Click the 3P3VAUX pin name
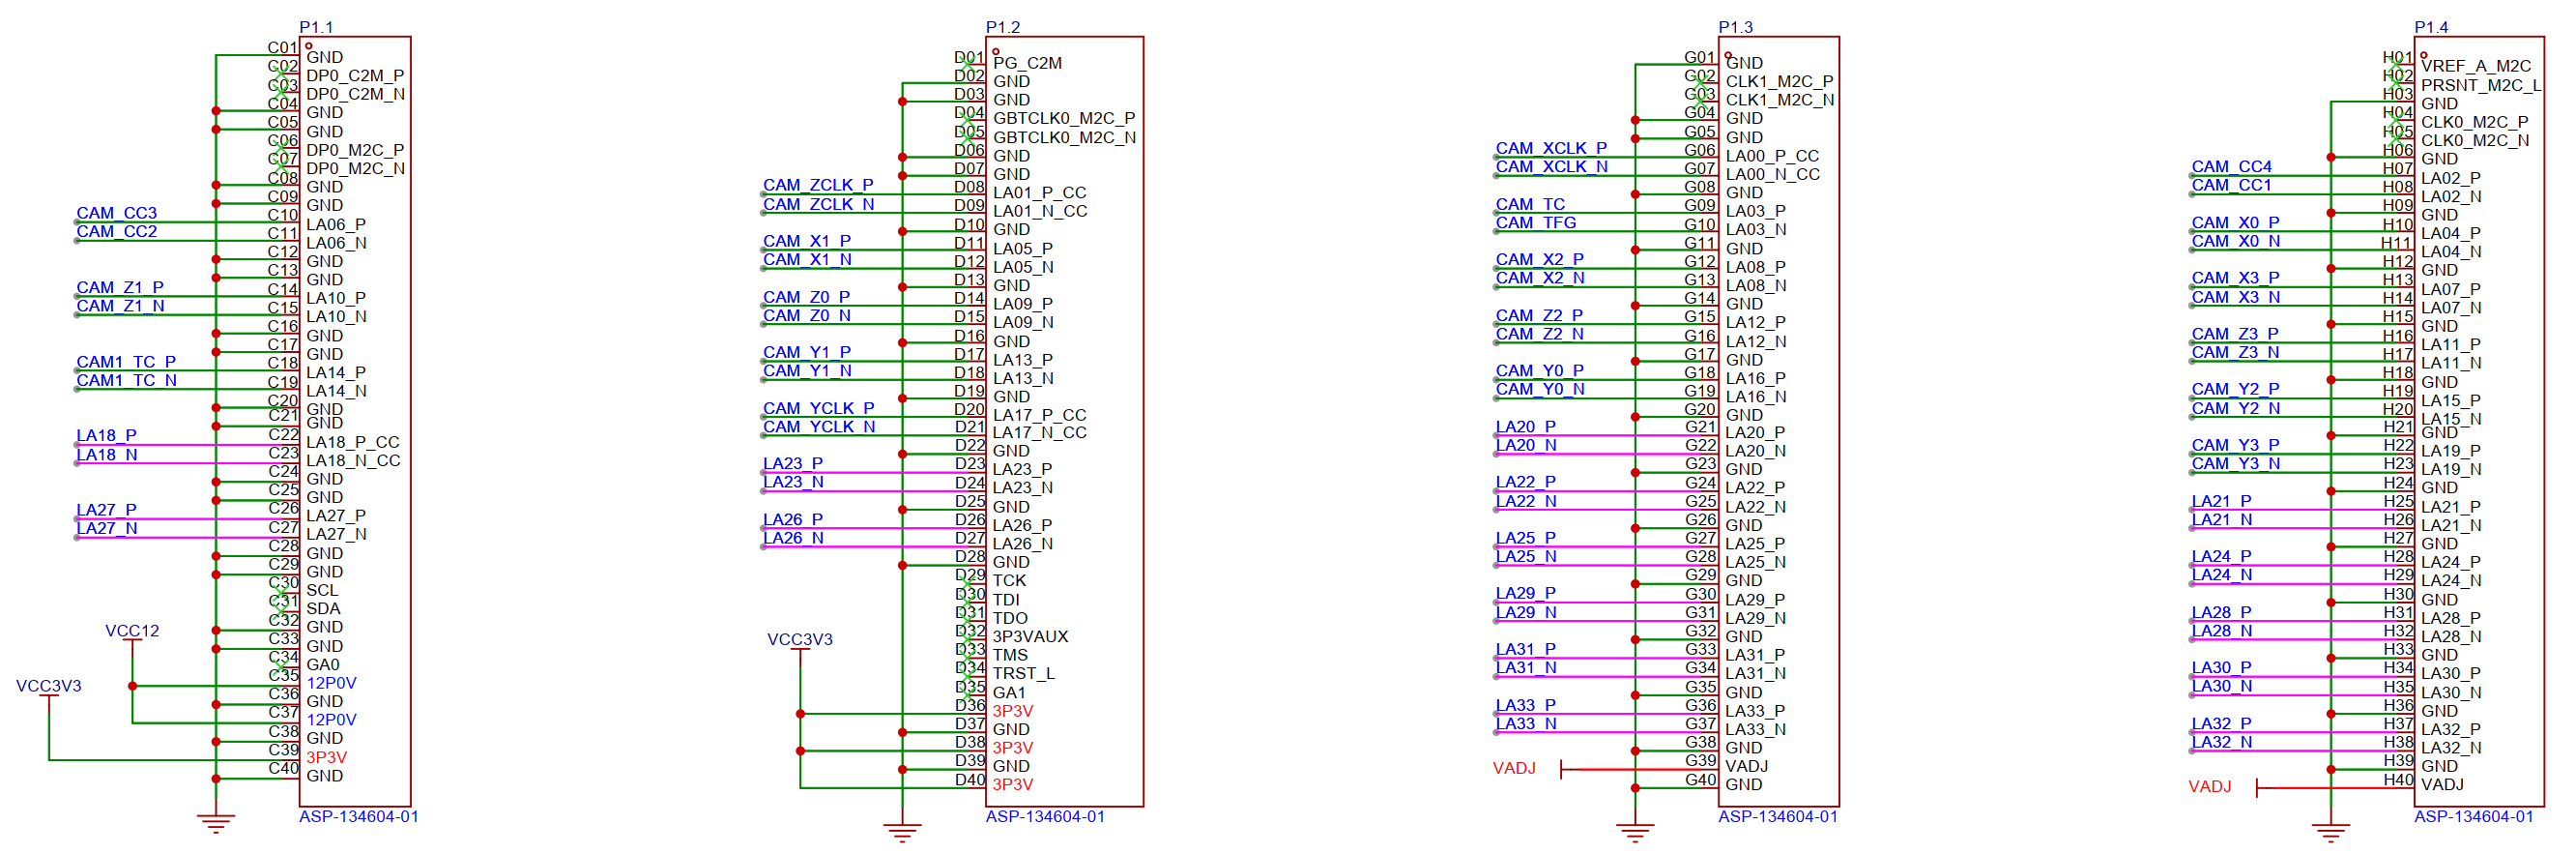This screenshot has width=2576, height=854. 1030,636
